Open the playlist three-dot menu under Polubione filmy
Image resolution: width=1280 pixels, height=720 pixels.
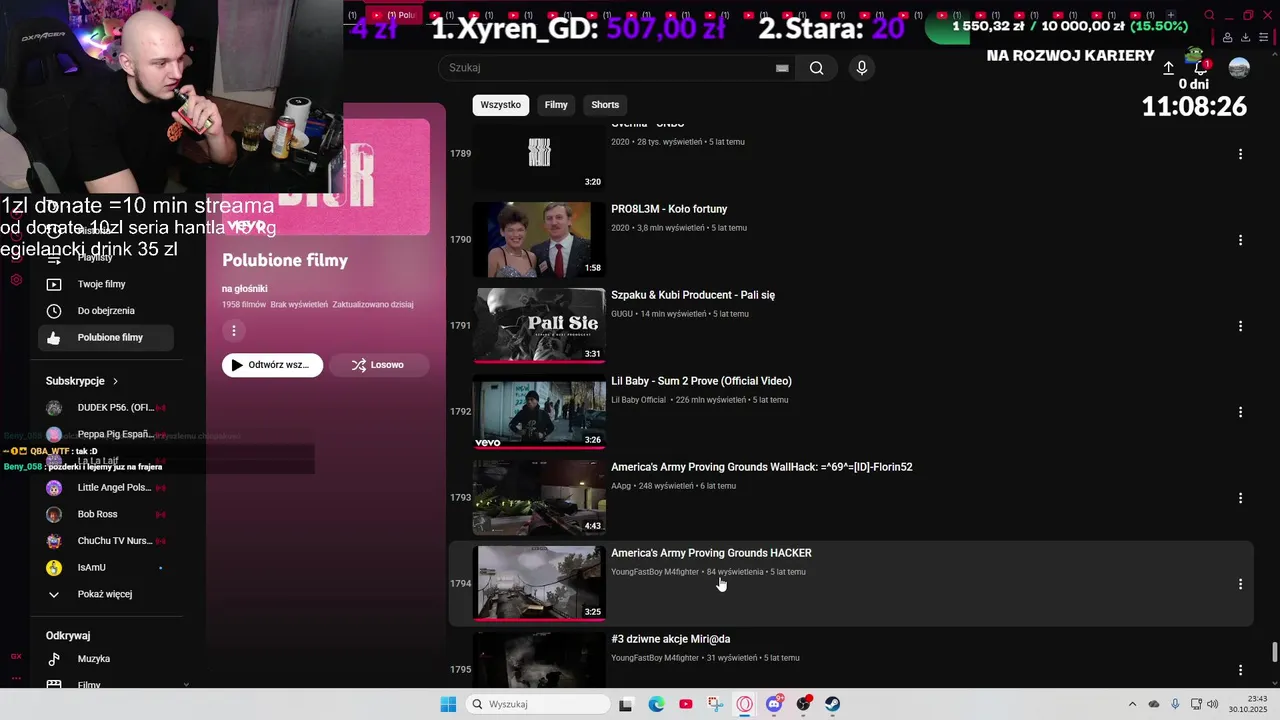[x=234, y=330]
